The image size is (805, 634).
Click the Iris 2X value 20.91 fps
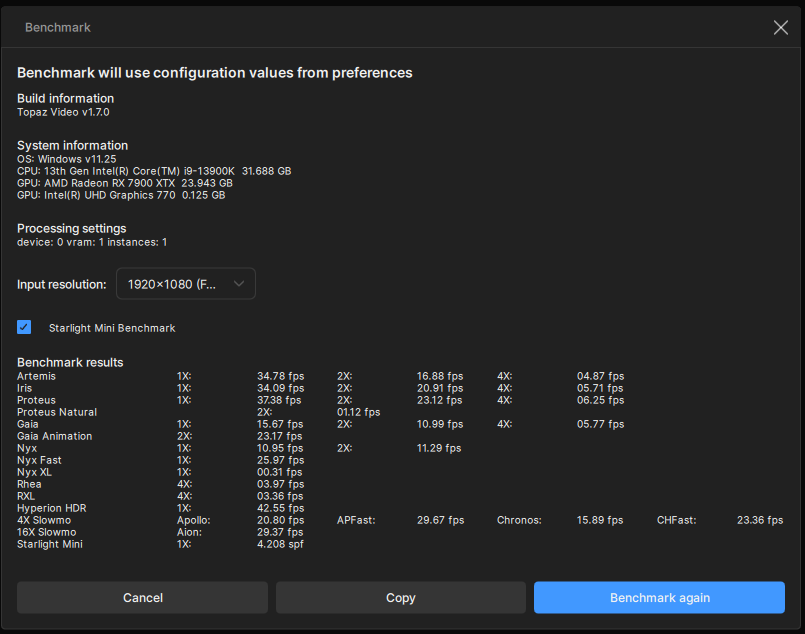click(440, 388)
